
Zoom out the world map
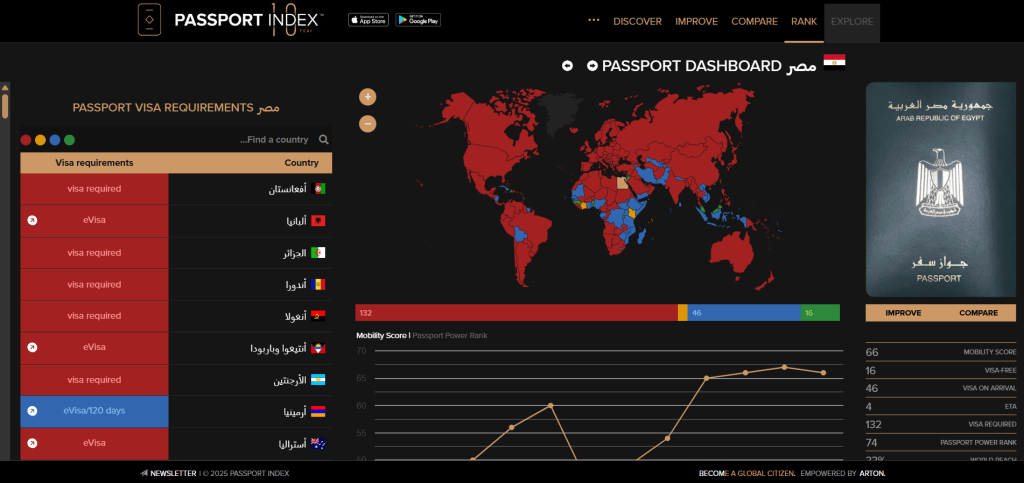368,123
